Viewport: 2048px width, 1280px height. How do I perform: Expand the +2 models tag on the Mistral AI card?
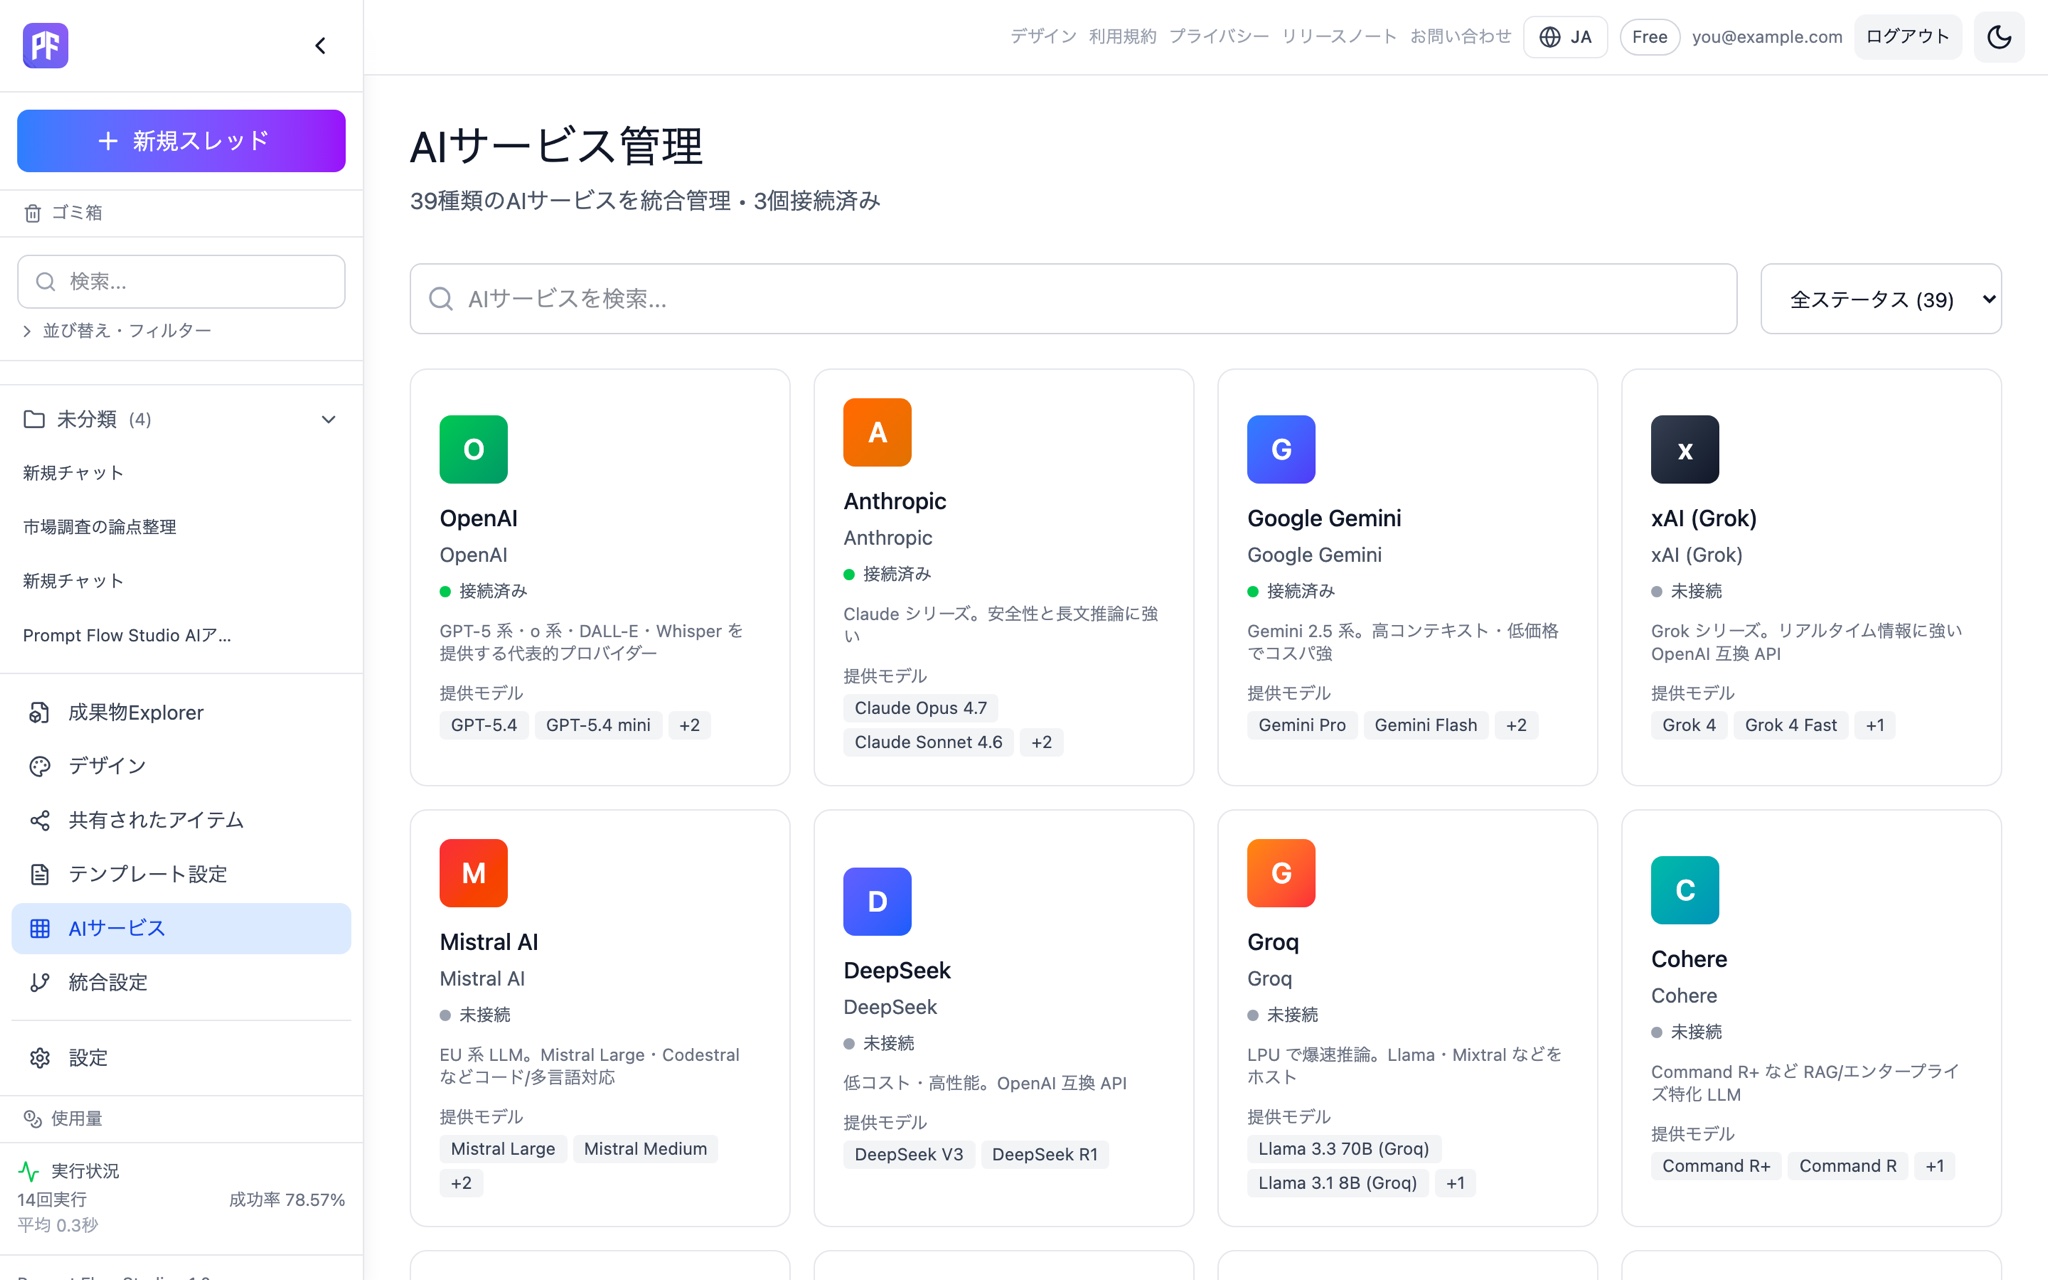click(x=461, y=1183)
